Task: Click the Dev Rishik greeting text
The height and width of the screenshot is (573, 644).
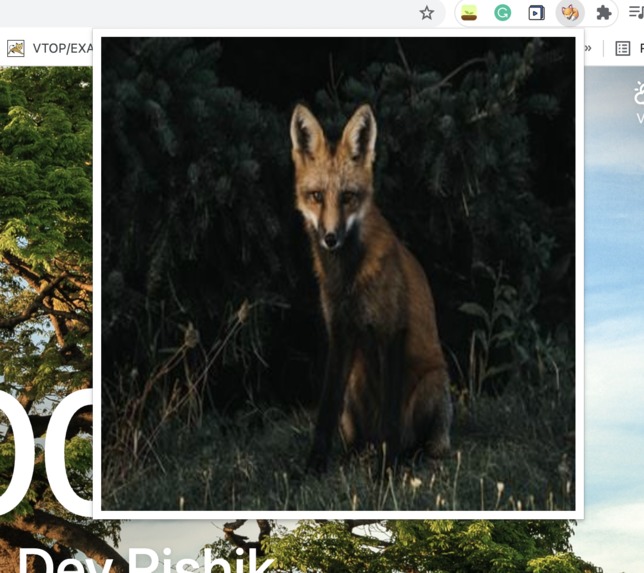Action: click(146, 561)
